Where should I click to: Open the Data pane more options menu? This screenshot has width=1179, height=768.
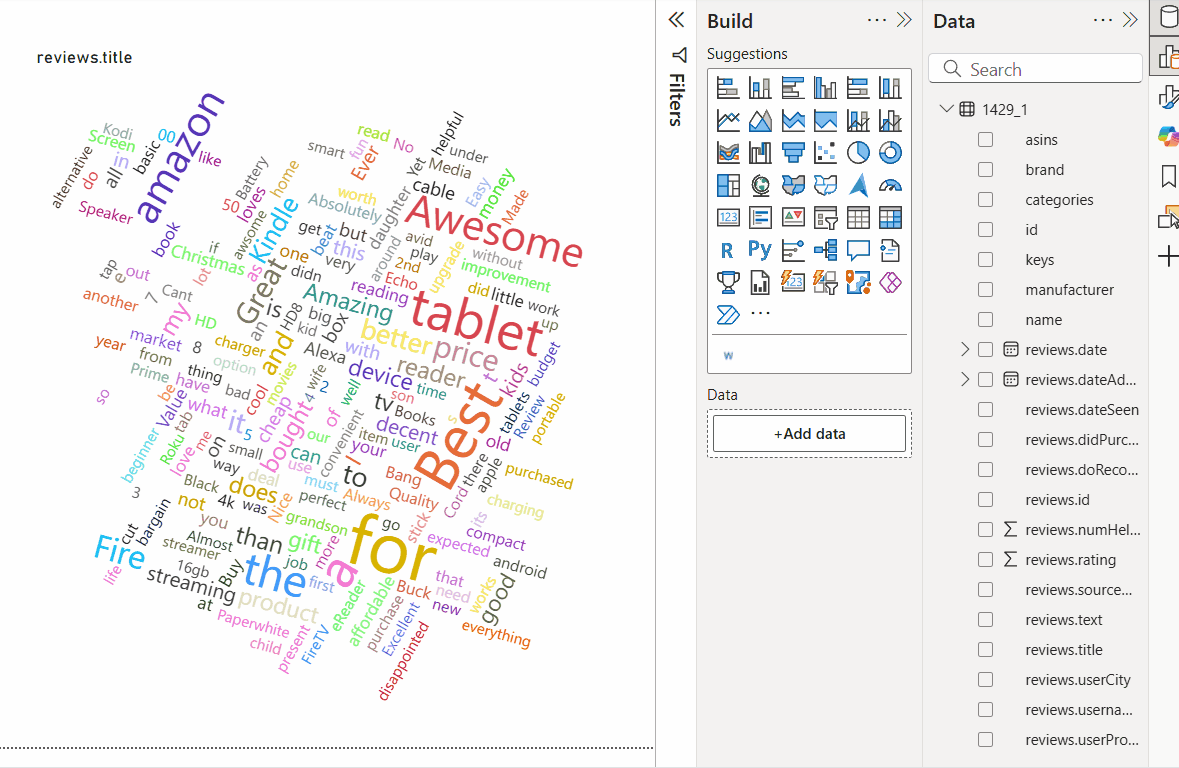point(1103,20)
